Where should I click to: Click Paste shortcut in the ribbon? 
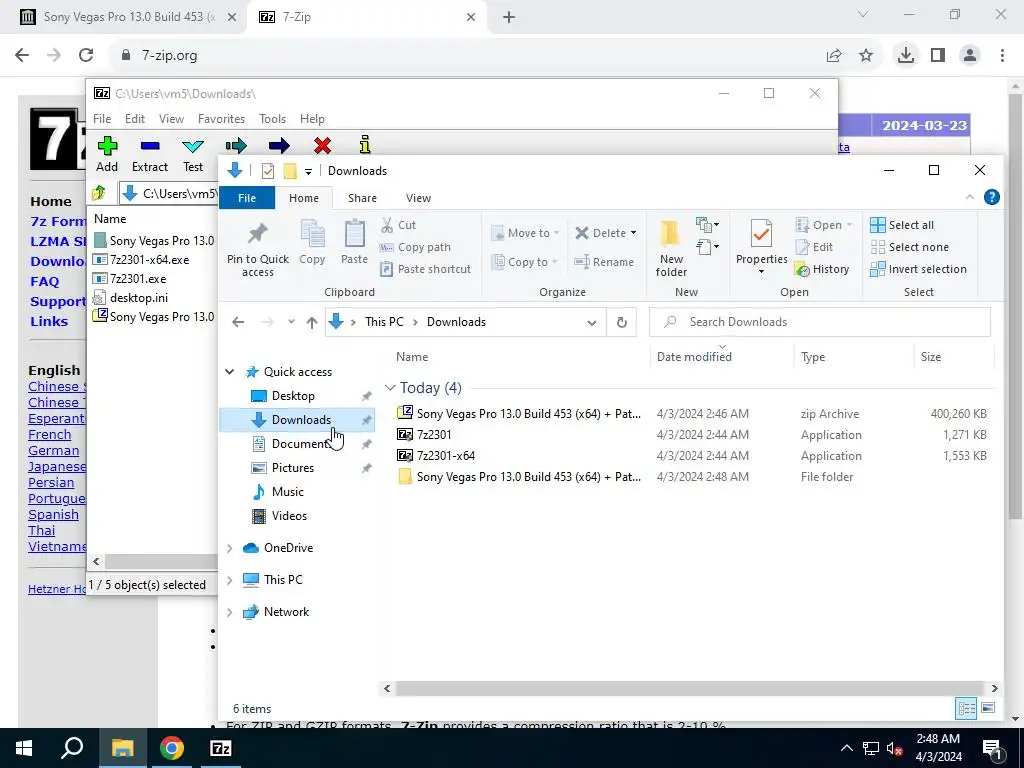point(426,269)
